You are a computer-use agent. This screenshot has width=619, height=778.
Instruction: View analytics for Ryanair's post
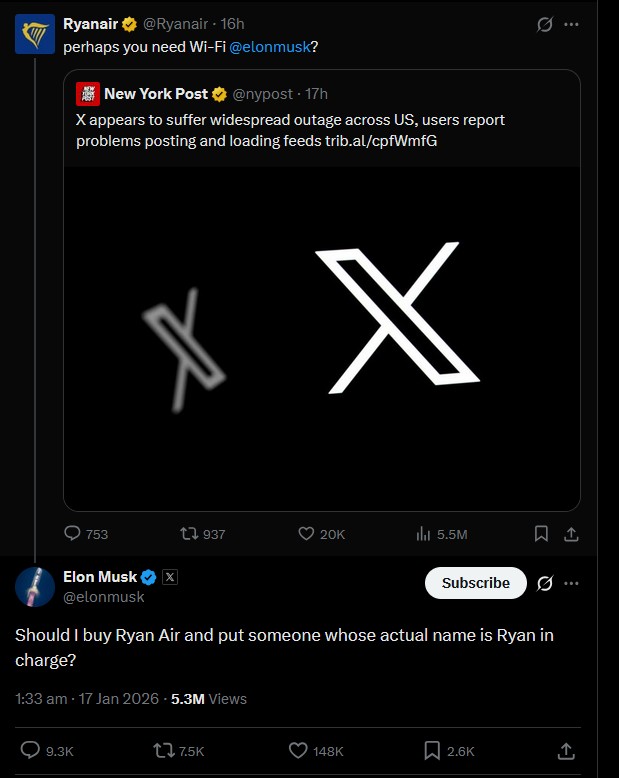coord(423,534)
